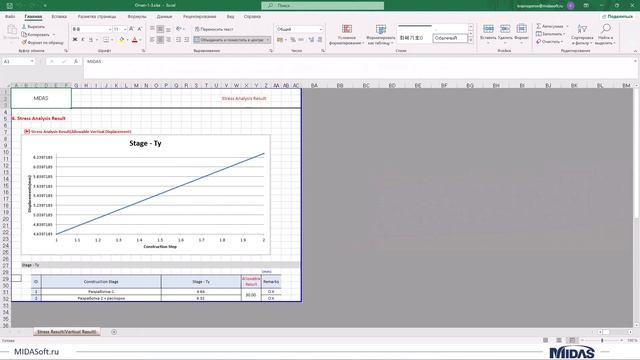Viewport: 640px width, 360px height.
Task: Expand the cell styles gallery
Action: click(470, 40)
